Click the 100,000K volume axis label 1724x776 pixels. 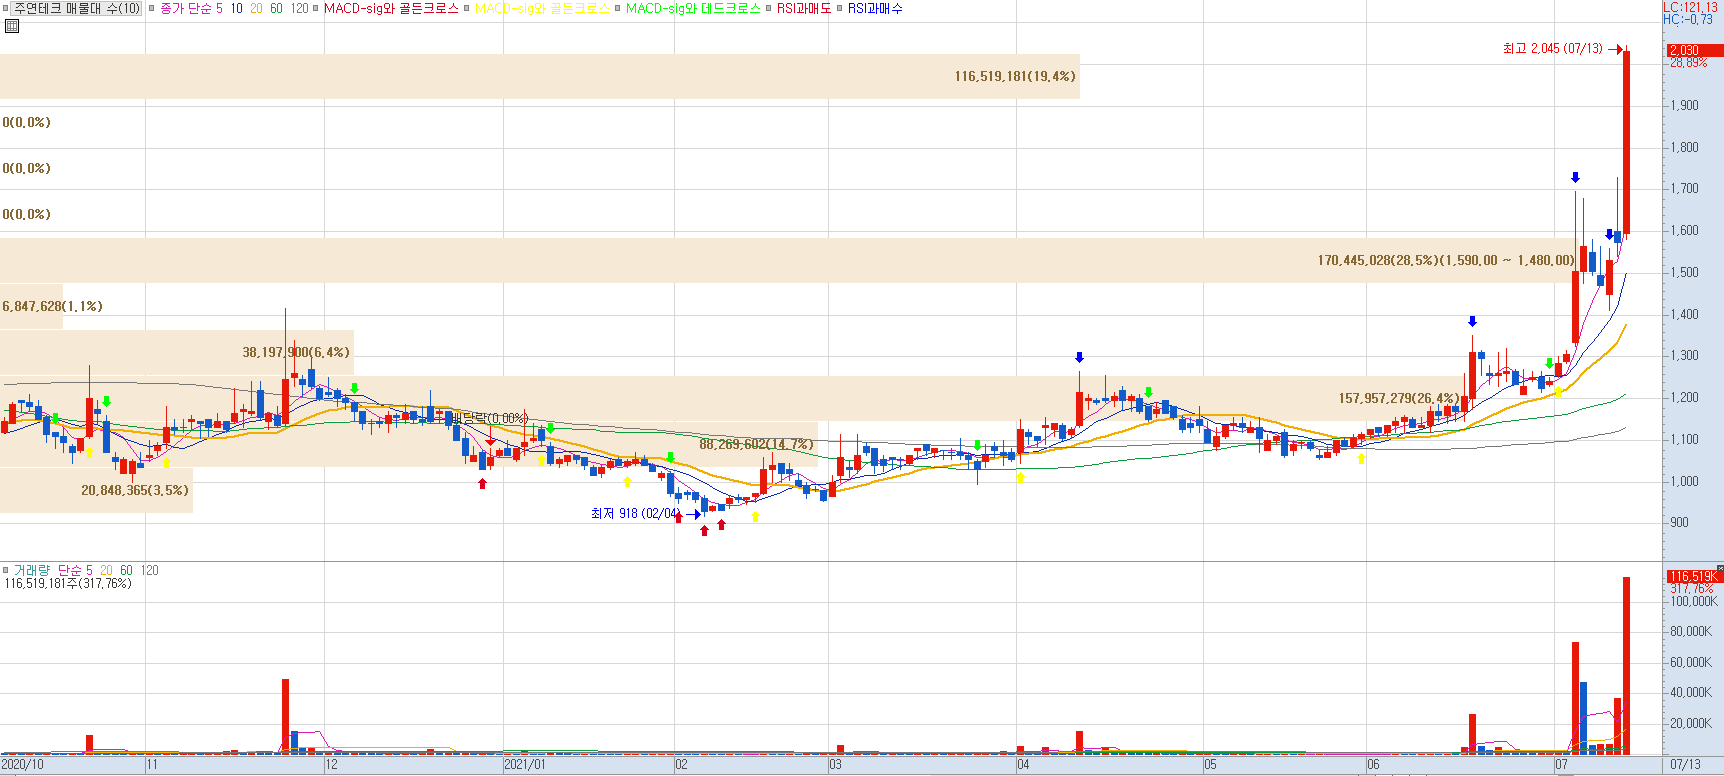pos(1694,601)
